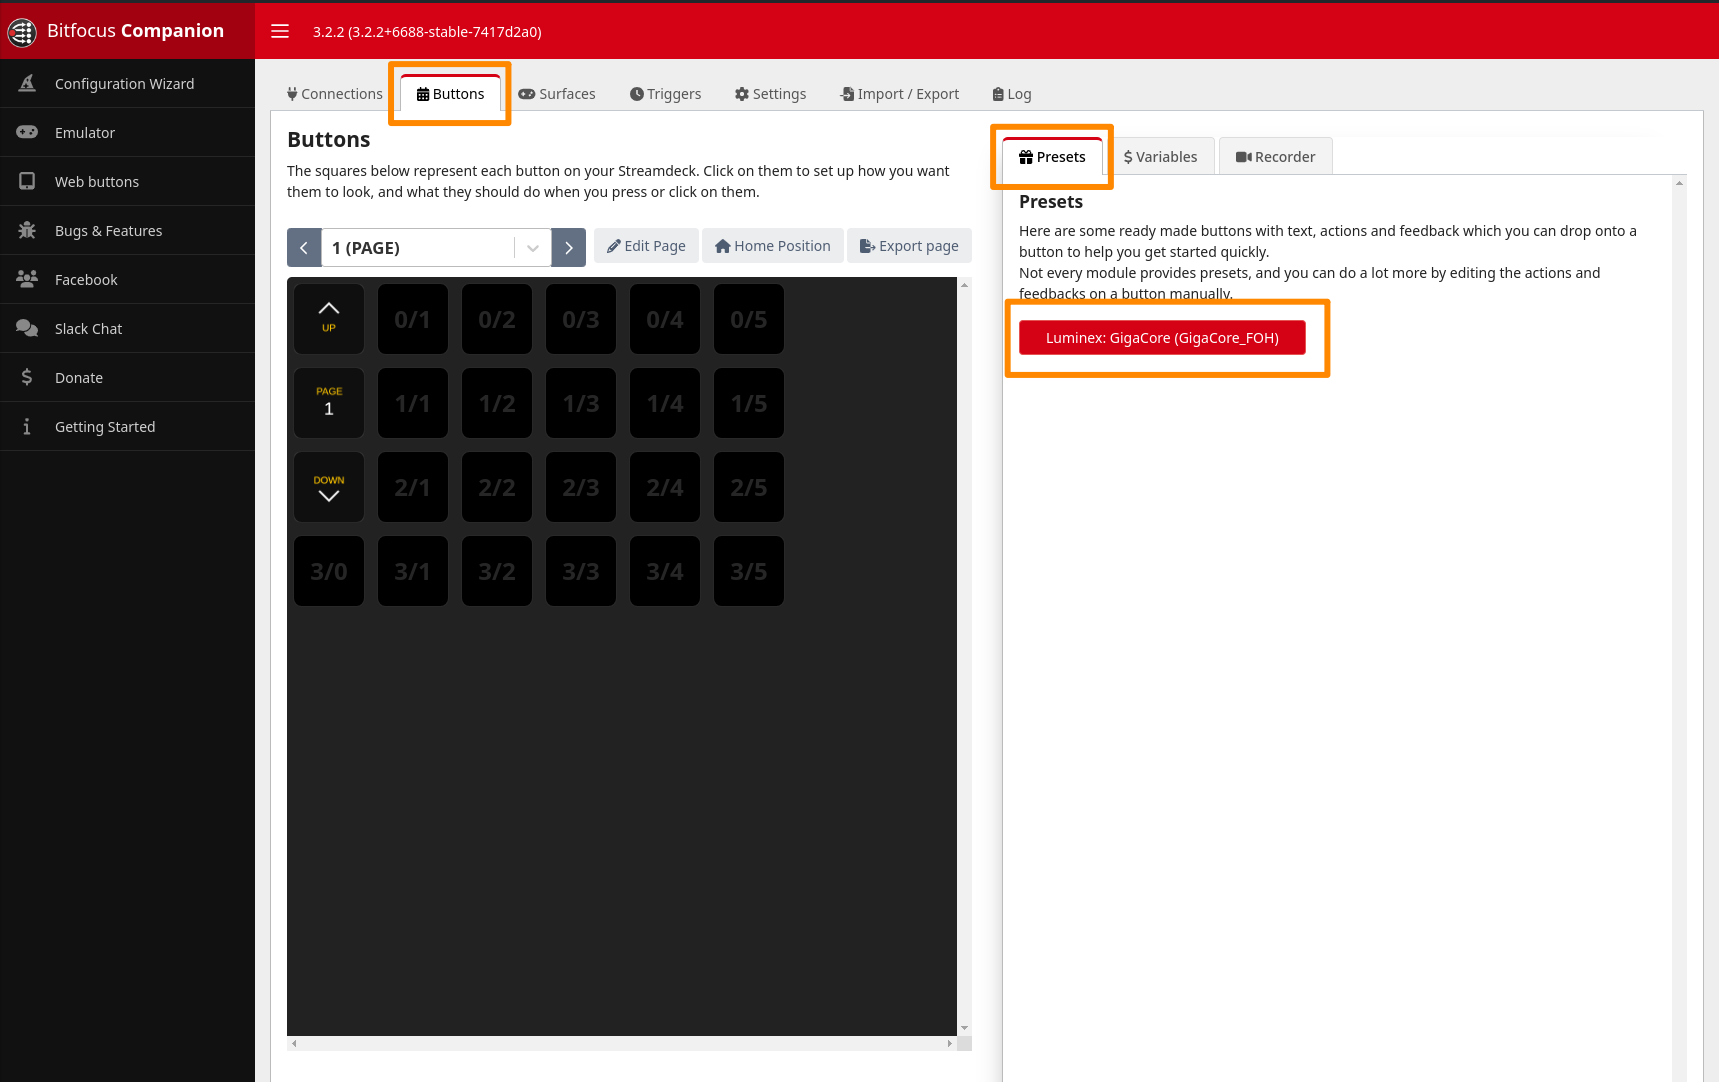This screenshot has width=1719, height=1082.
Task: Open Slack Chat from sidebar
Action: [x=88, y=329]
